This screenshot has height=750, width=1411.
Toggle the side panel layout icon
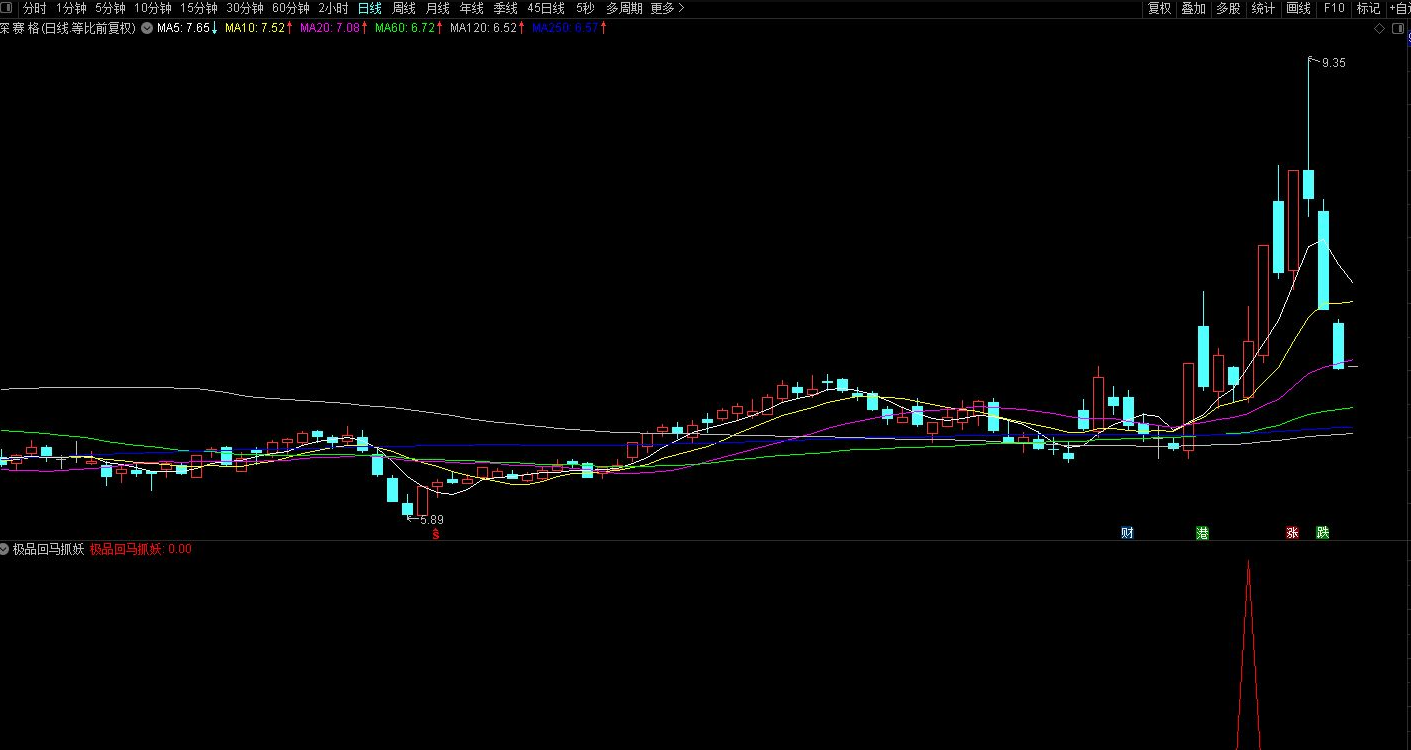click(x=1399, y=28)
